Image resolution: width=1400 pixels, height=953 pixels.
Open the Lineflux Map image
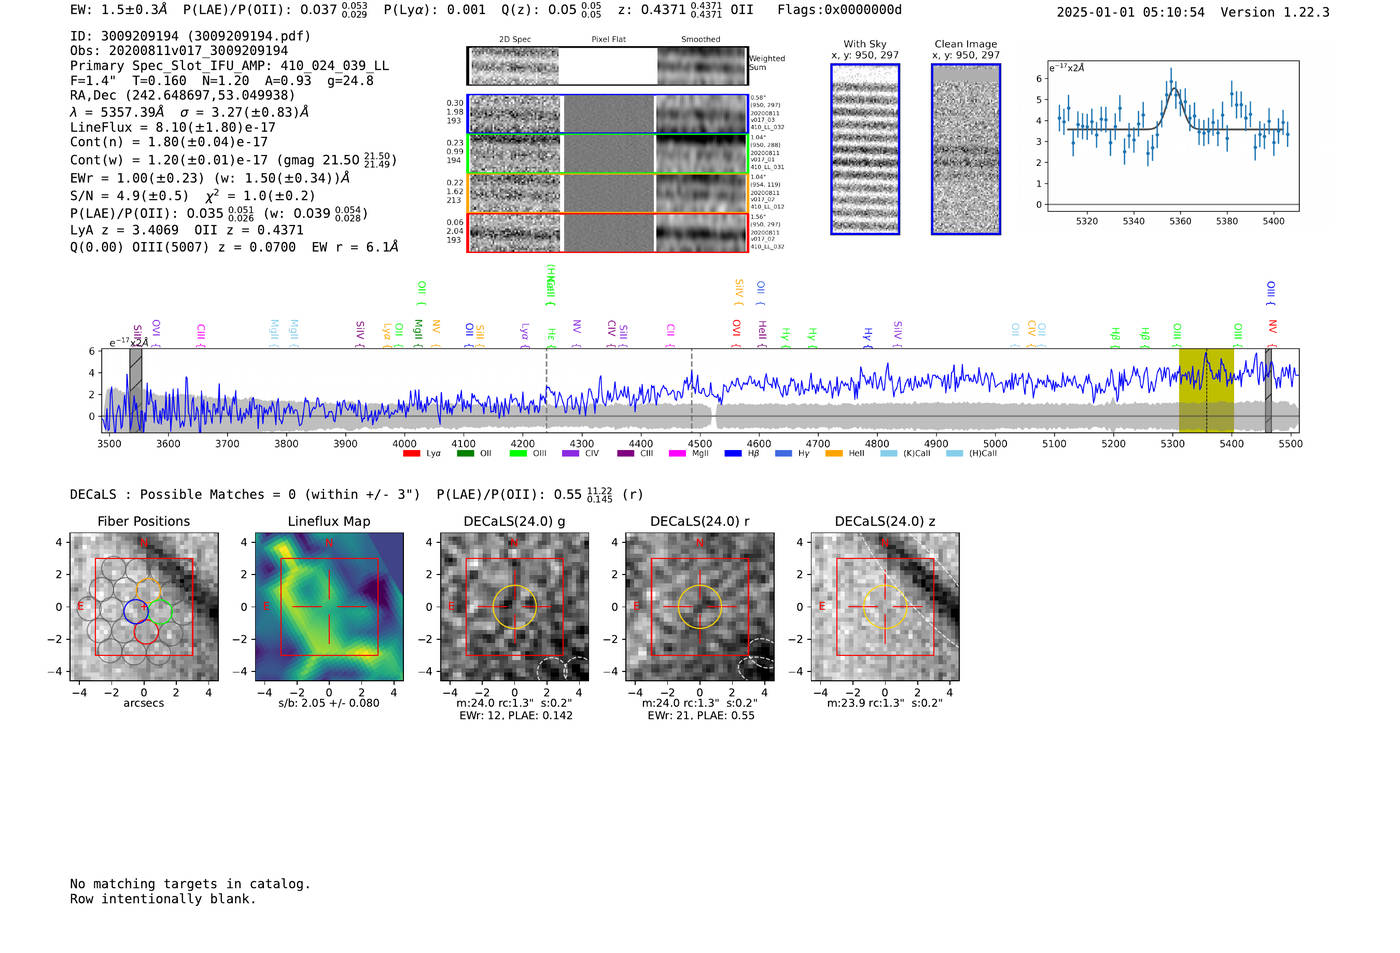[x=329, y=607]
